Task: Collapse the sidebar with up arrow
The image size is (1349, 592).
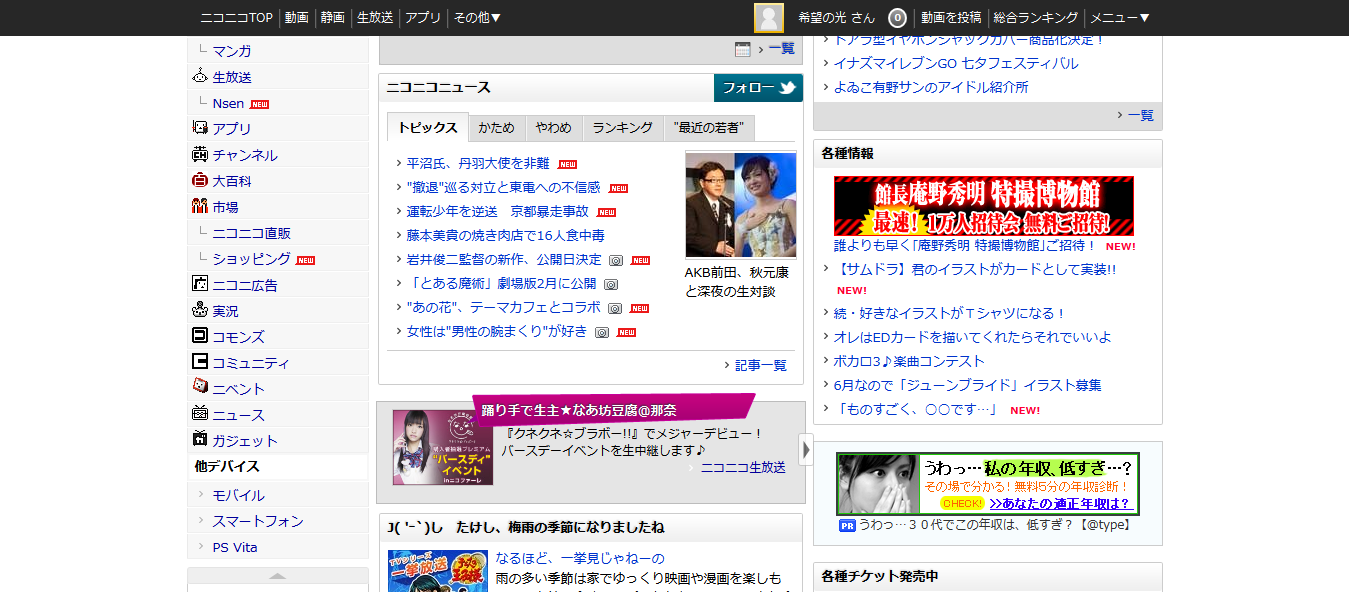Action: pyautogui.click(x=278, y=575)
